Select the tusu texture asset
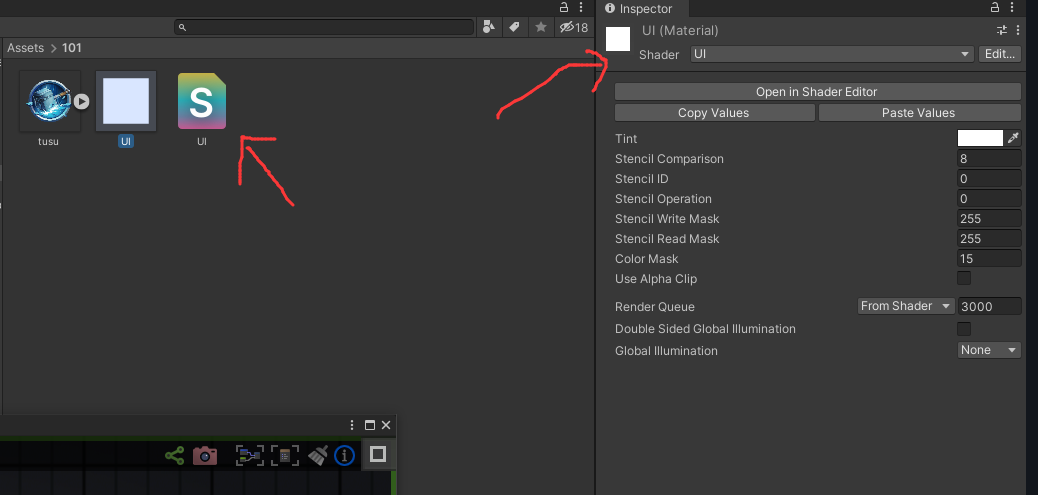The image size is (1038, 495). click(x=49, y=101)
